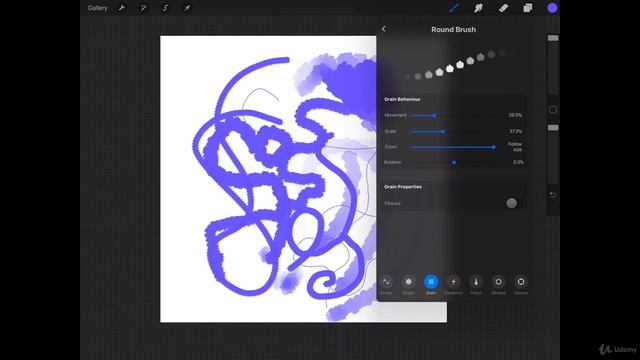Click the Round Brush title
The height and width of the screenshot is (360, 640).
(x=453, y=29)
